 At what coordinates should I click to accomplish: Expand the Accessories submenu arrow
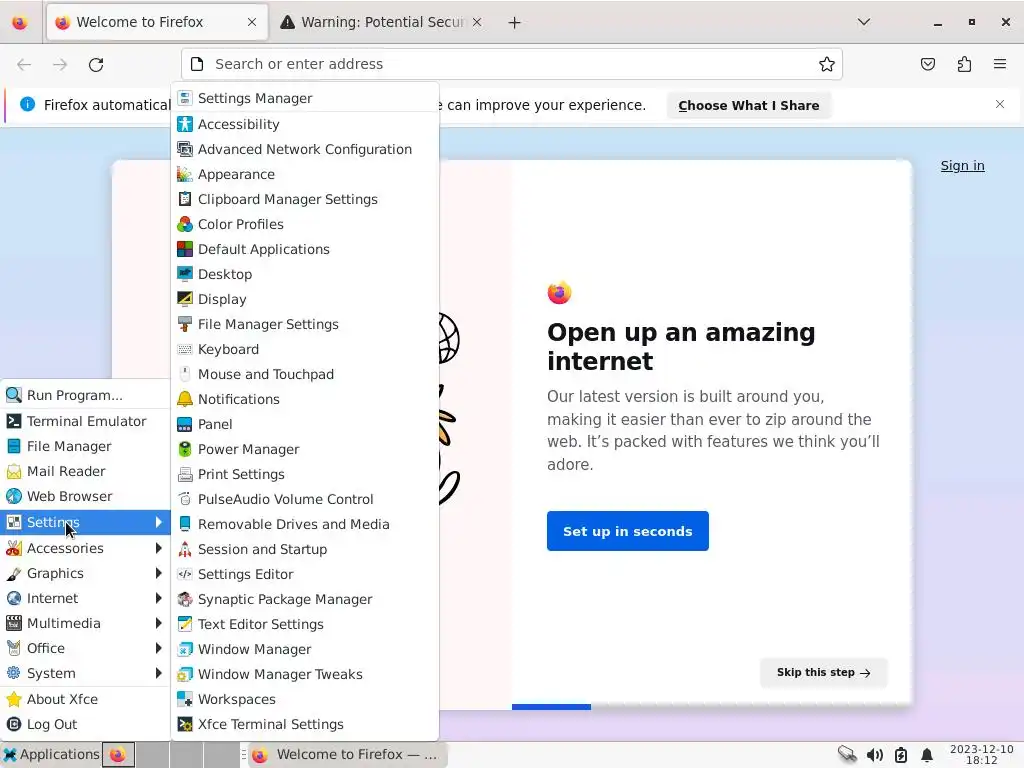pyautogui.click(x=158, y=548)
